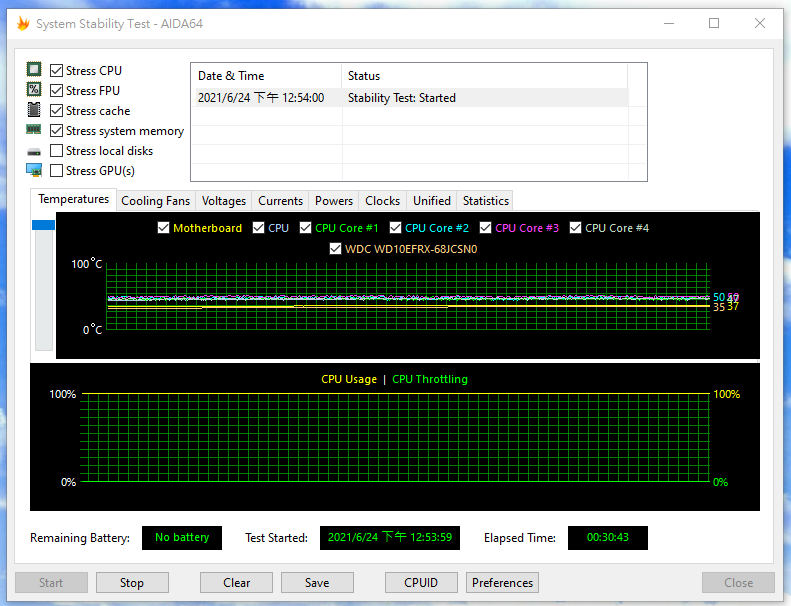Image resolution: width=791 pixels, height=606 pixels.
Task: Open Preferences dialog
Action: click(502, 583)
